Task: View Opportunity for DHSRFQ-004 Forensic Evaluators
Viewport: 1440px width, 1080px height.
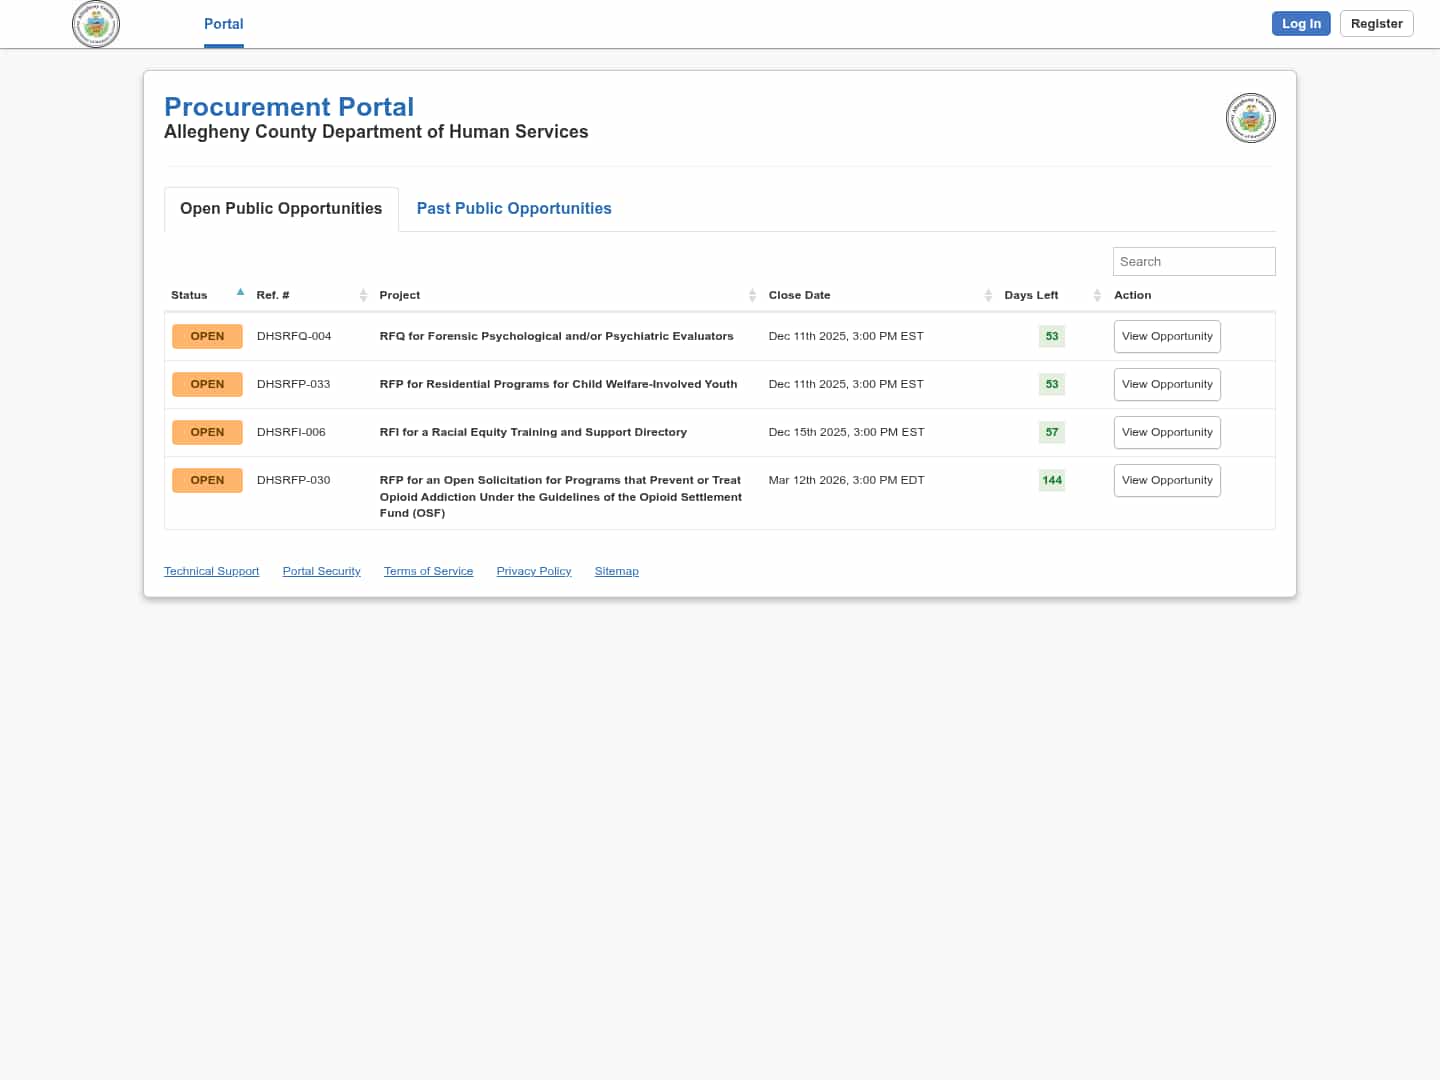Action: [1166, 336]
